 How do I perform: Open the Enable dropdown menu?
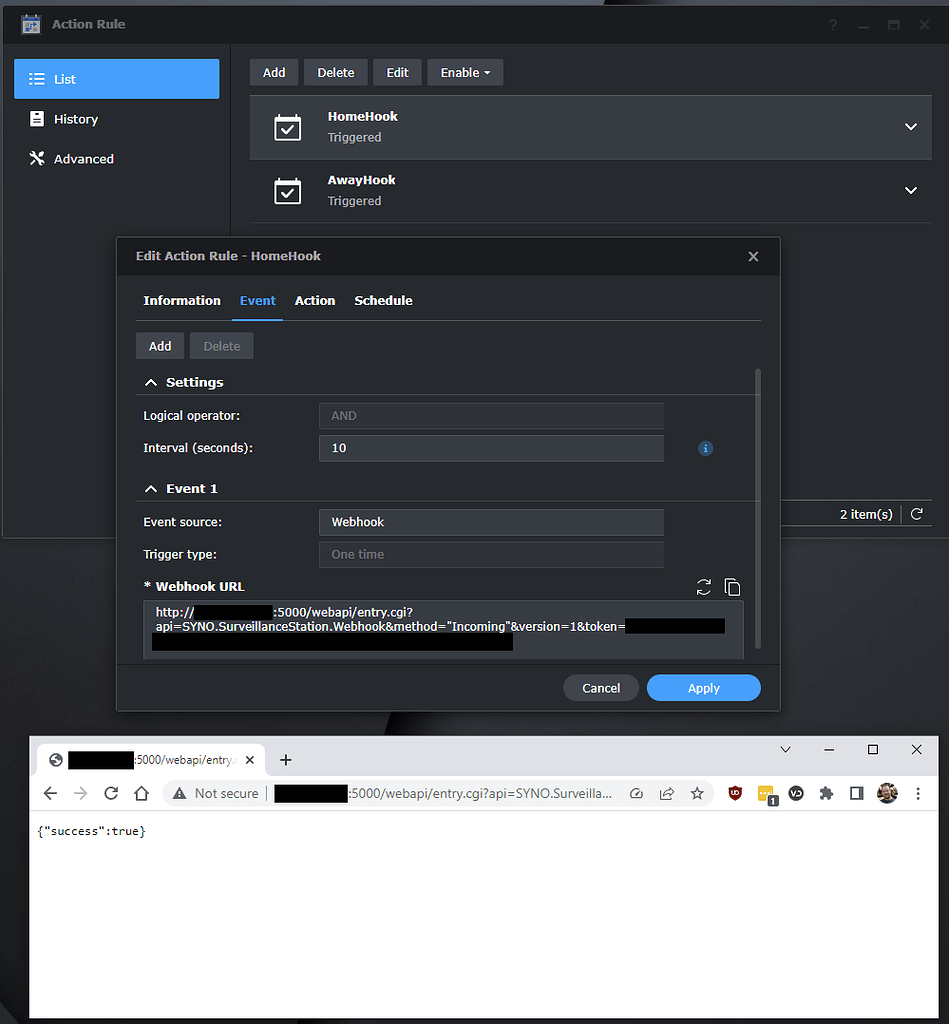click(465, 72)
